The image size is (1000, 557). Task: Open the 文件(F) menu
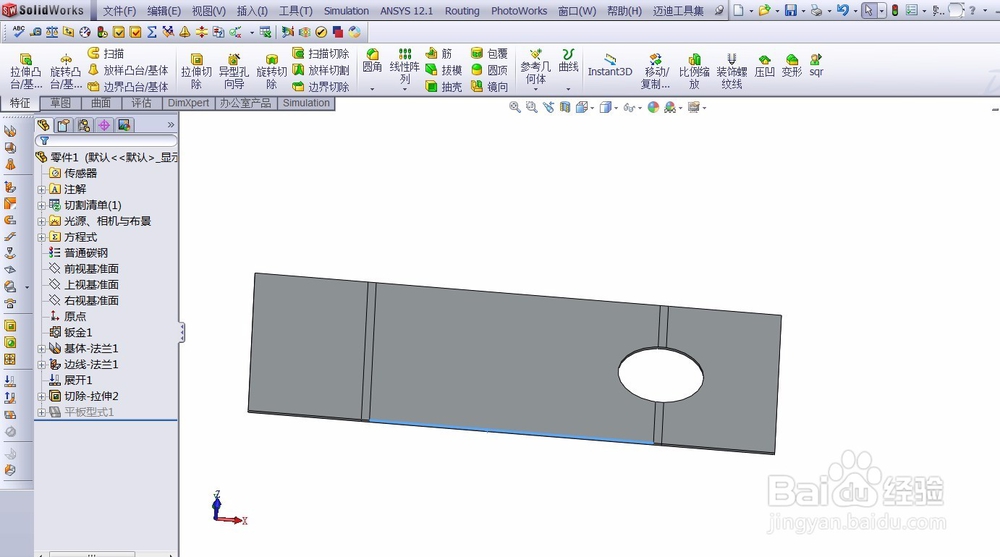click(119, 11)
